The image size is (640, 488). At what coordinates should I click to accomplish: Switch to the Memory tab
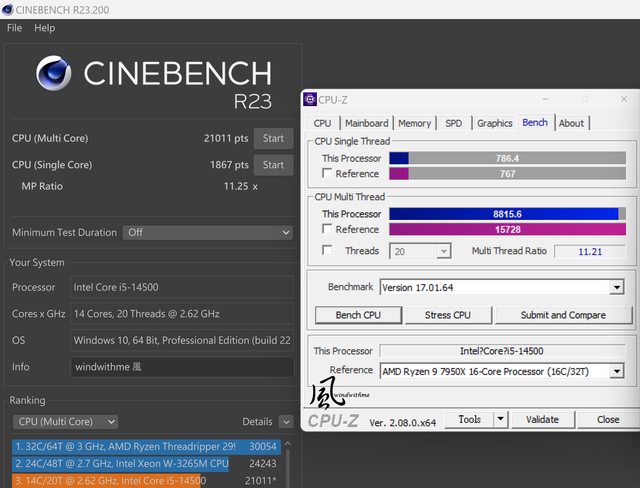414,123
